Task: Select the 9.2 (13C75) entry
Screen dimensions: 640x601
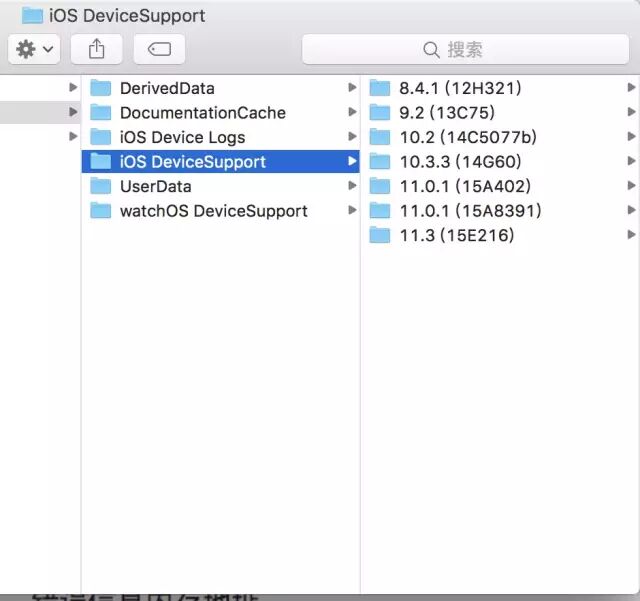Action: coord(447,113)
